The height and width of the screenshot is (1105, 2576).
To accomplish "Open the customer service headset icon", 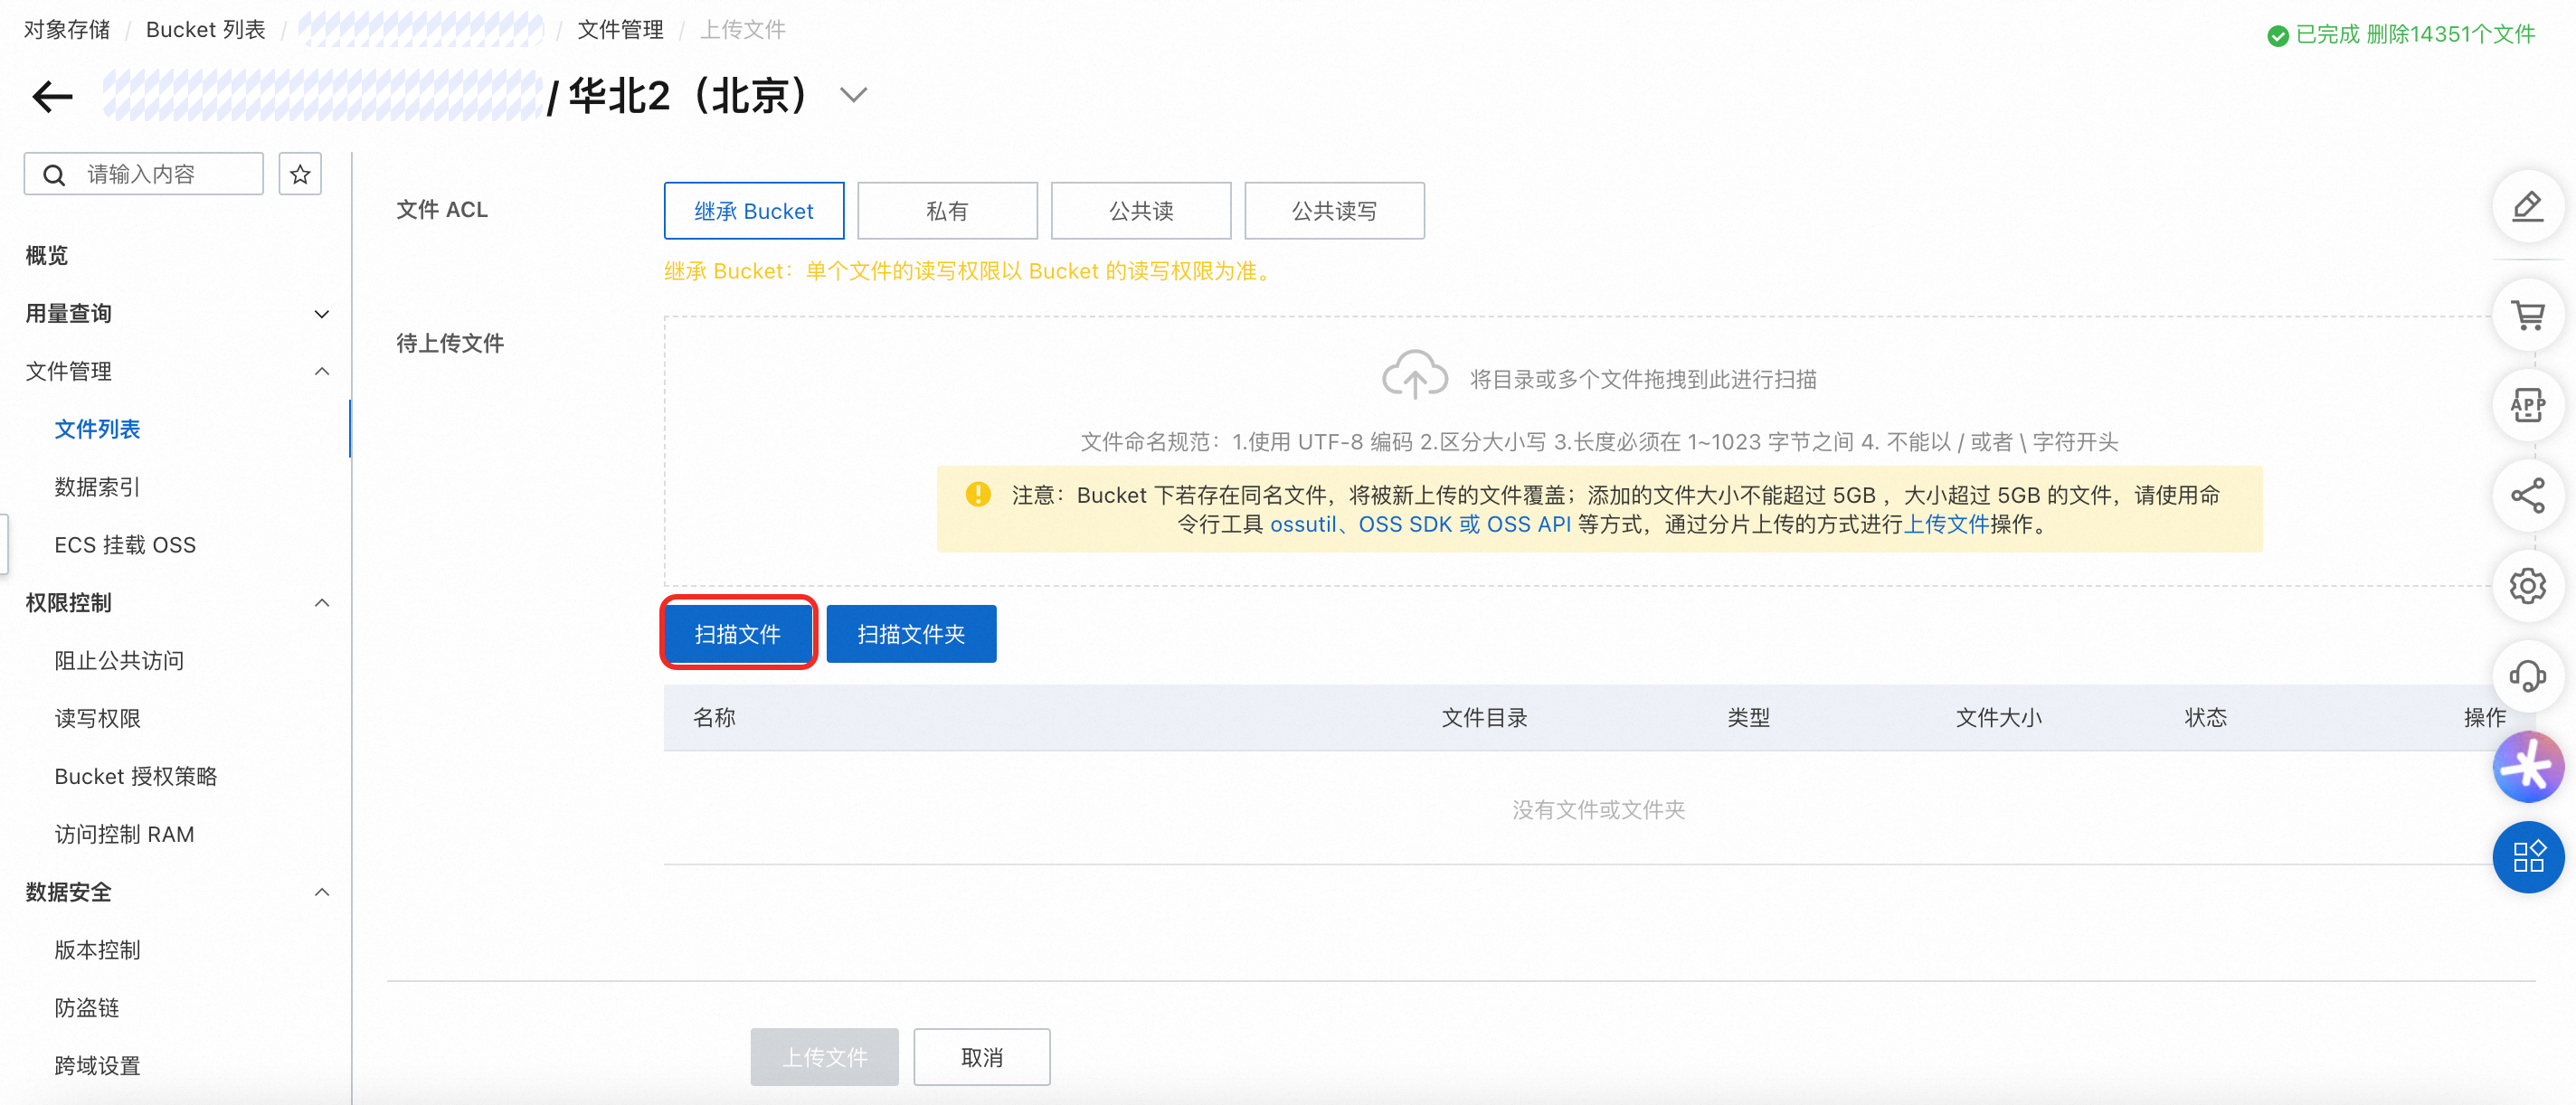I will [x=2527, y=676].
